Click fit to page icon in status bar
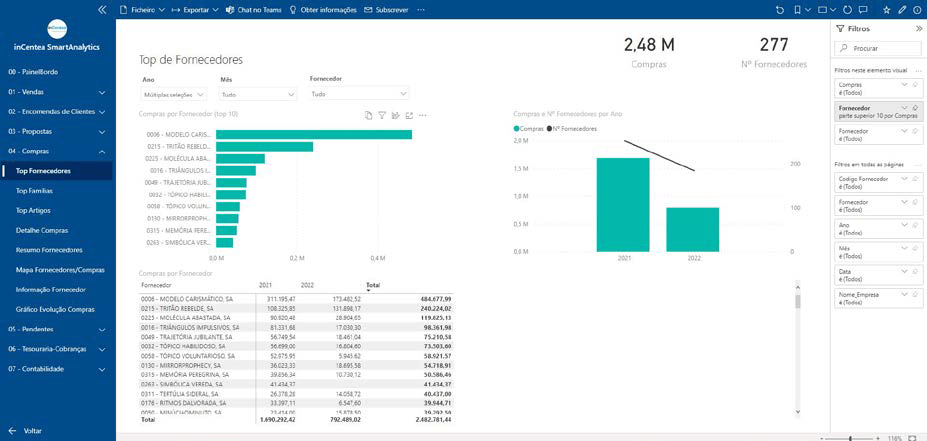 point(914,438)
